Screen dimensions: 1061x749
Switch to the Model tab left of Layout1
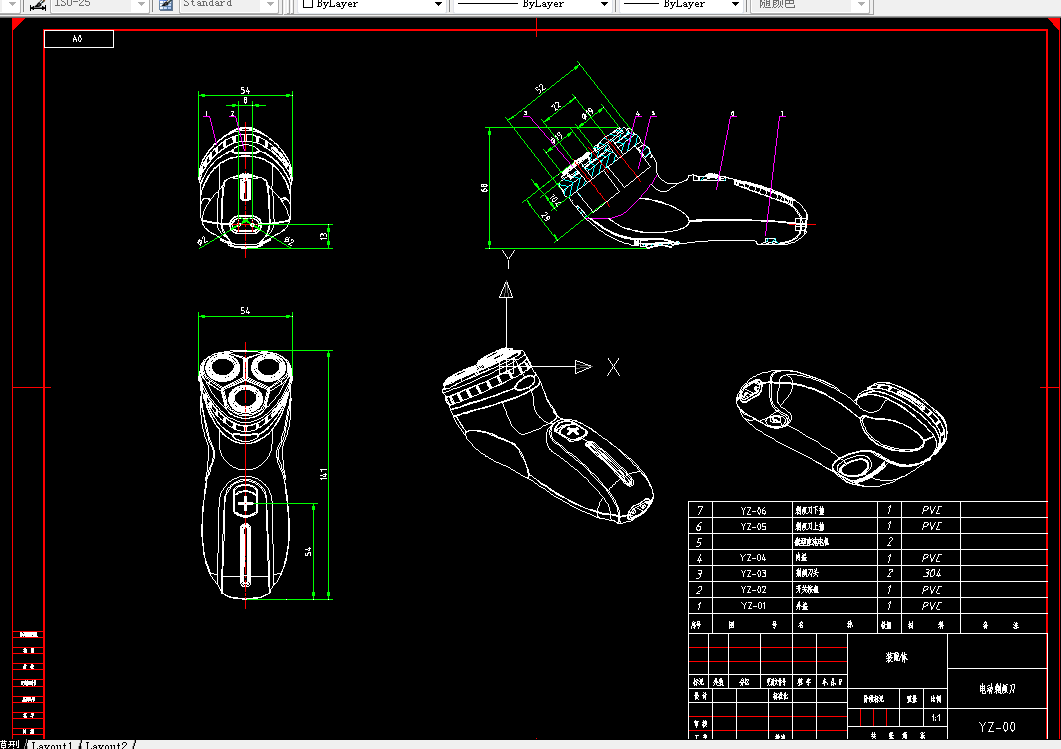(11, 745)
